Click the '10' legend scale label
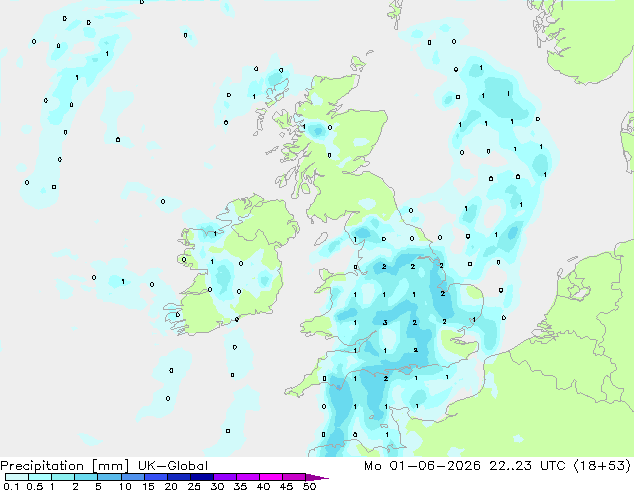Image resolution: width=634 pixels, height=490 pixels. [125, 486]
